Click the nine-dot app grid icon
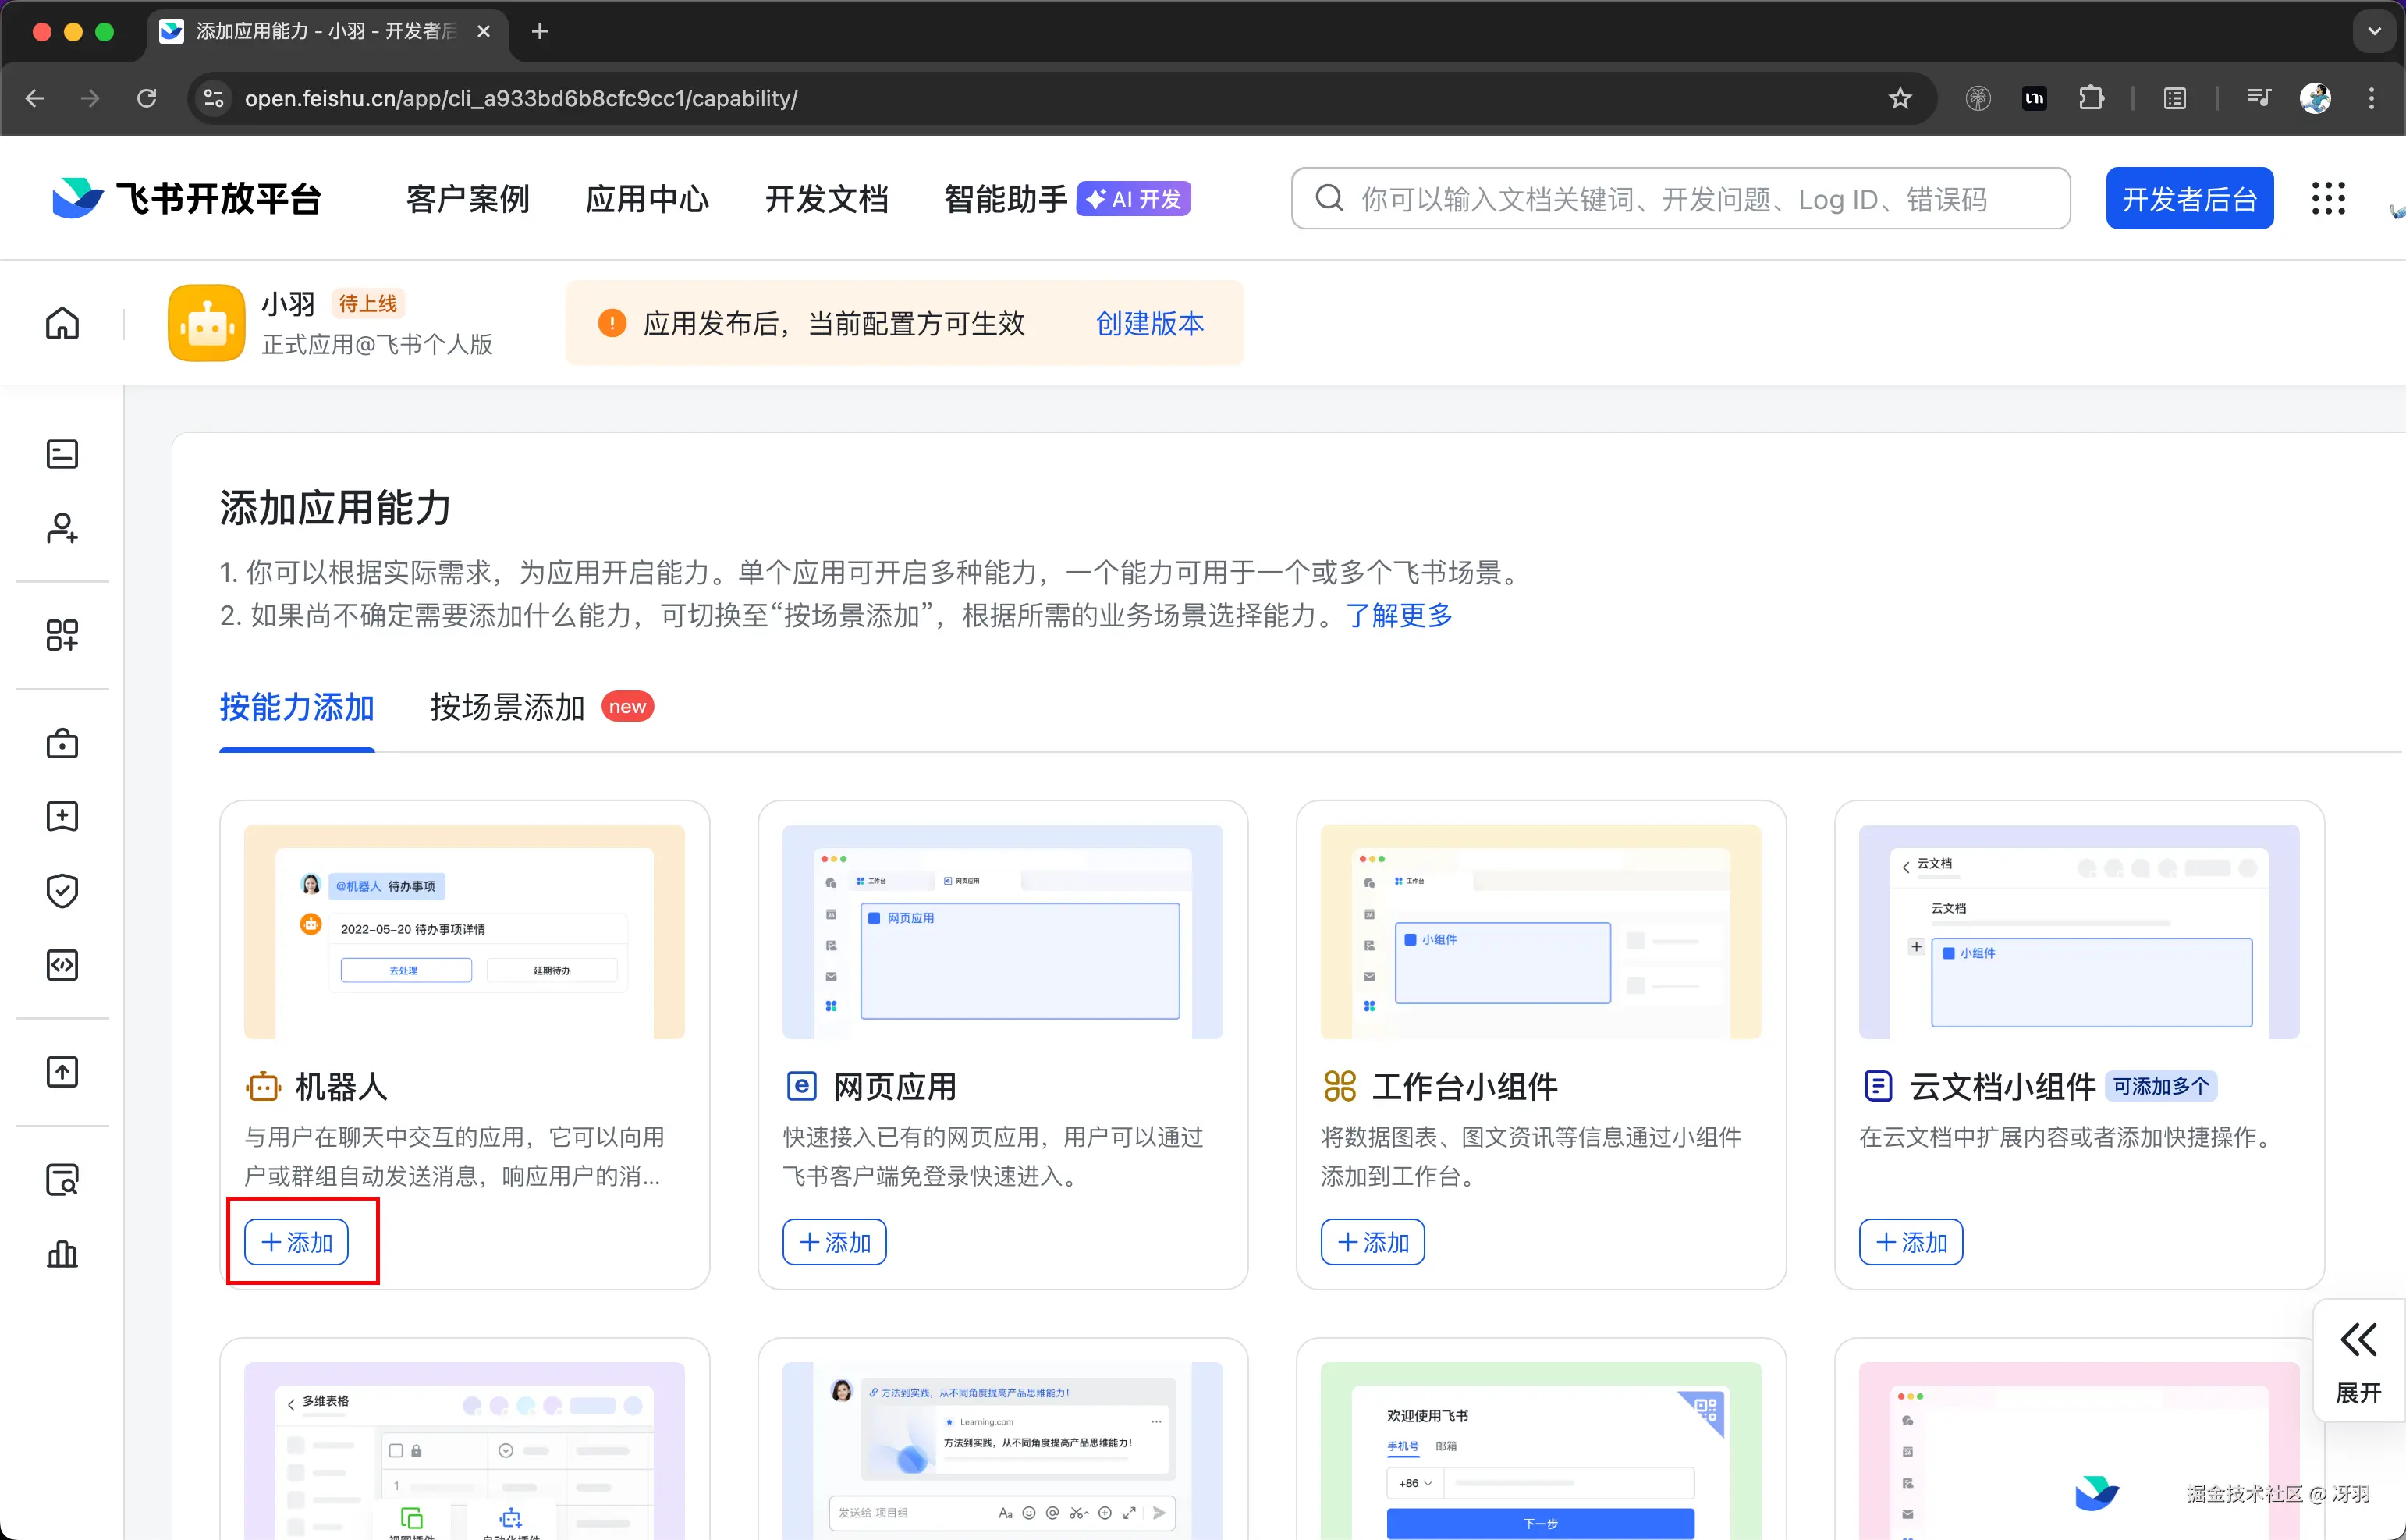The image size is (2406, 1540). [2328, 198]
